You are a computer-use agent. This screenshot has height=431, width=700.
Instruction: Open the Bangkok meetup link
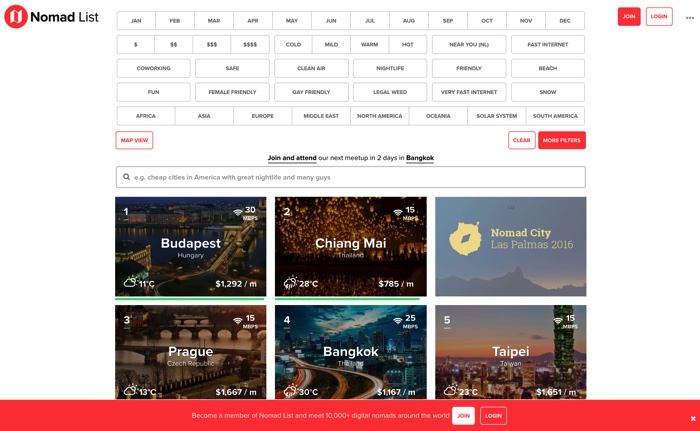tap(420, 158)
